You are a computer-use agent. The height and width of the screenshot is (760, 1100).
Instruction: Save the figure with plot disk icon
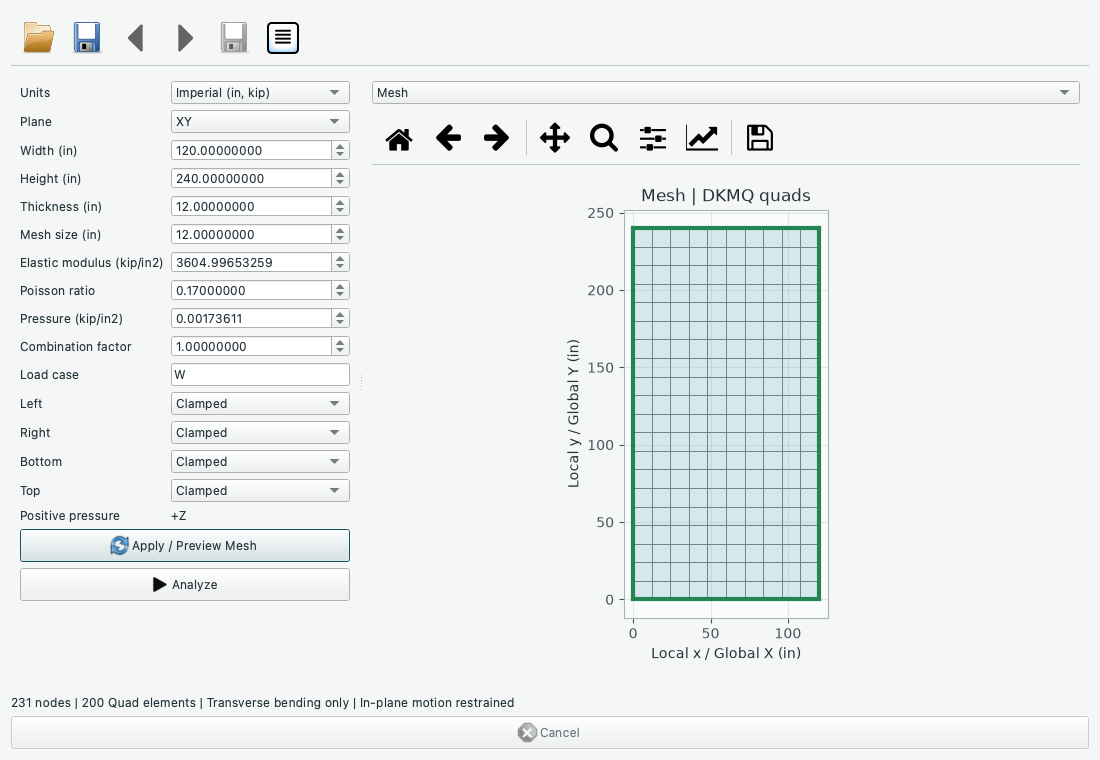click(x=760, y=138)
